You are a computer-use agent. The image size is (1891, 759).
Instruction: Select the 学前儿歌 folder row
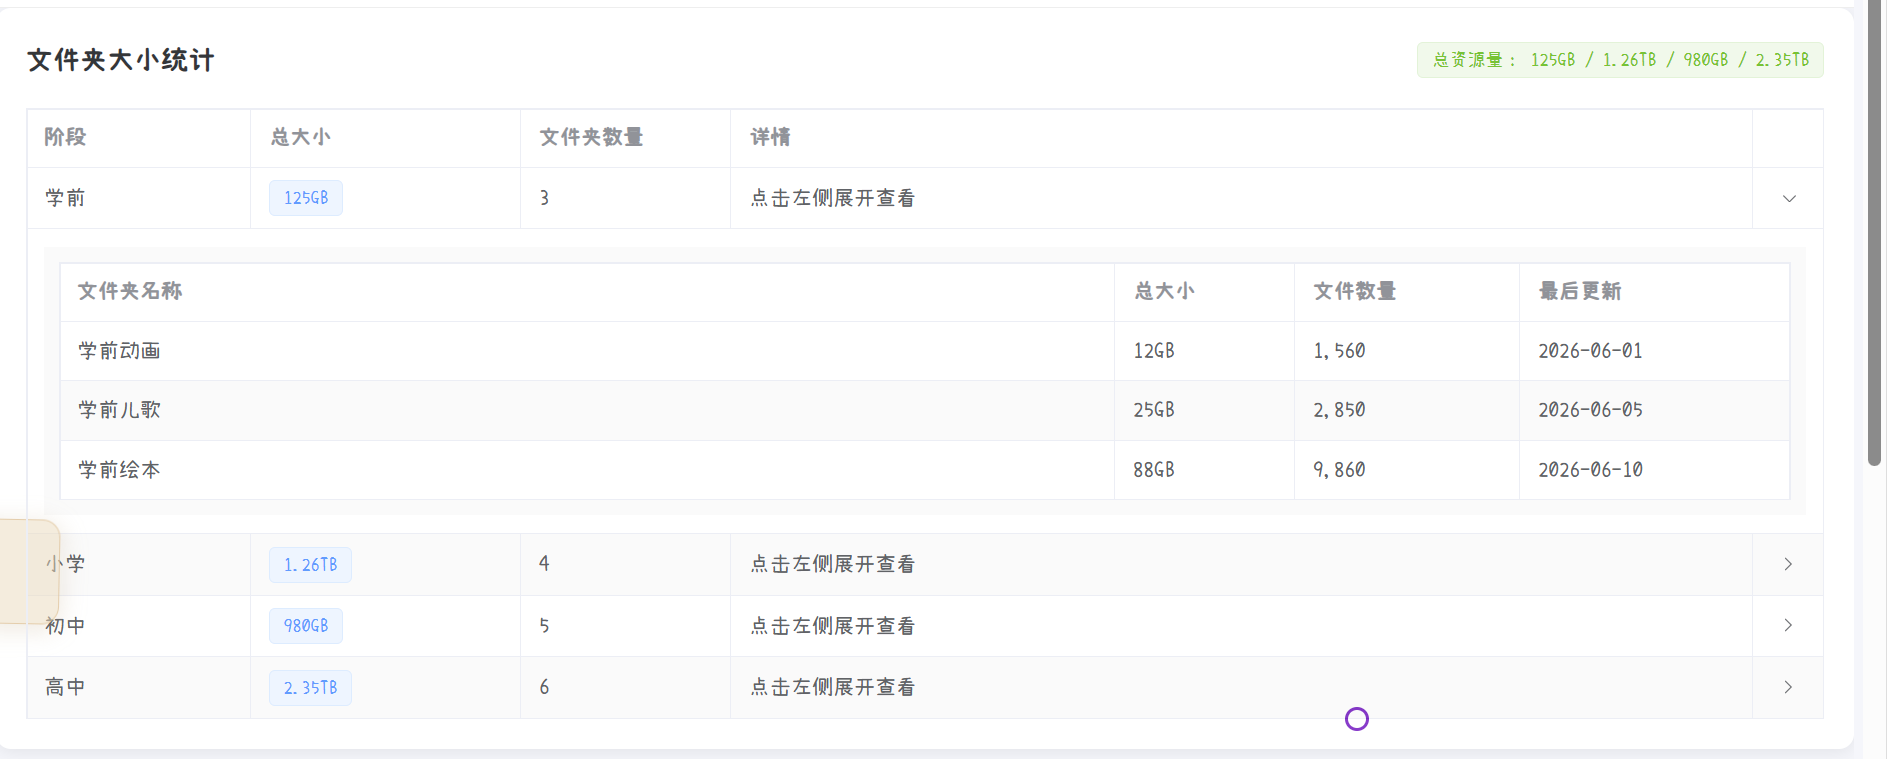point(925,410)
